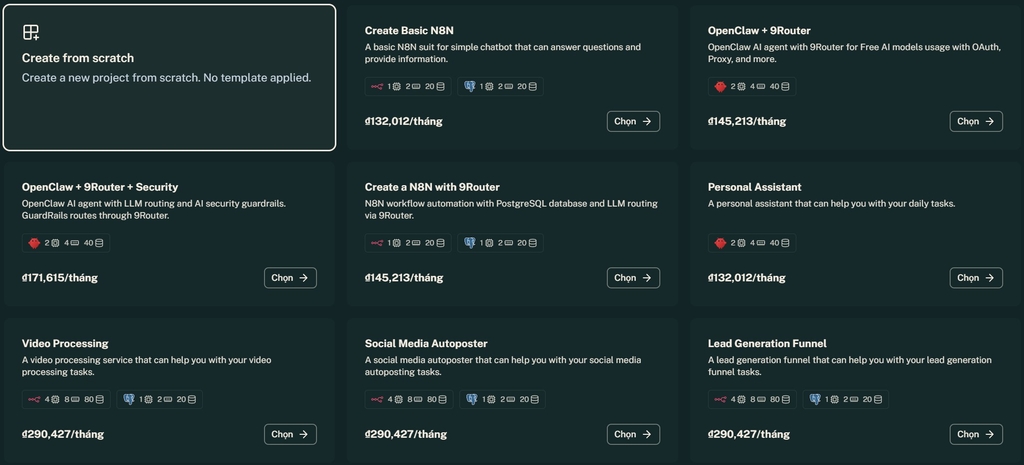Click the "Personal Assistant" card title

pos(754,187)
